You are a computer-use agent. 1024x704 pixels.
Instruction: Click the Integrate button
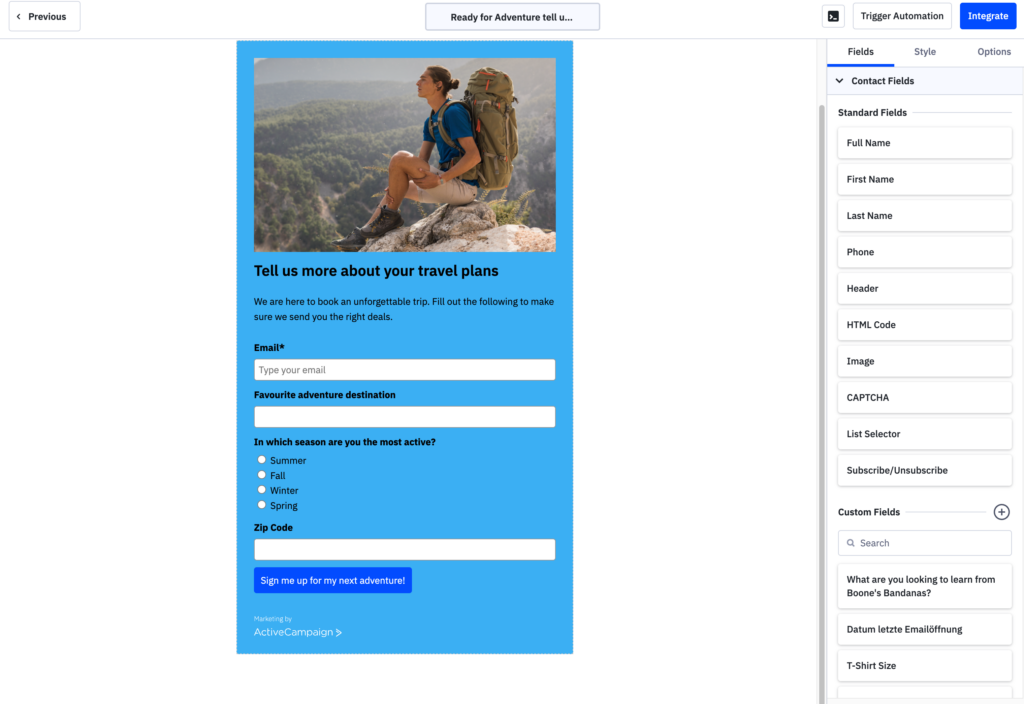click(x=987, y=16)
